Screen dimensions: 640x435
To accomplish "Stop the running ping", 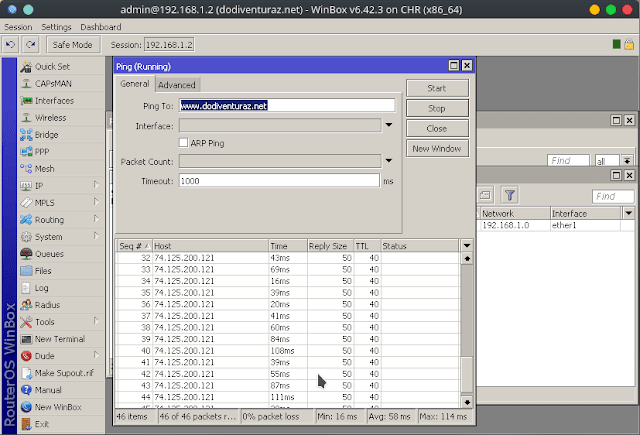I will click(437, 109).
